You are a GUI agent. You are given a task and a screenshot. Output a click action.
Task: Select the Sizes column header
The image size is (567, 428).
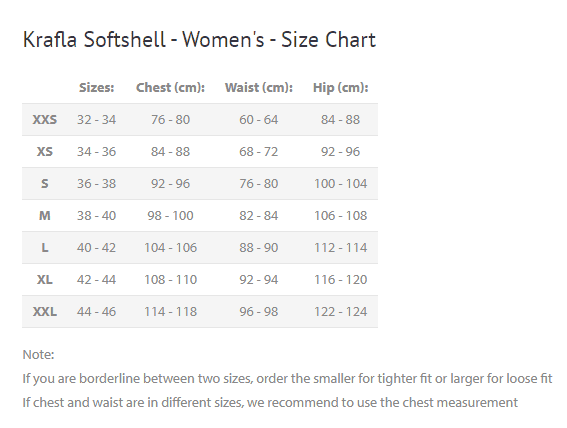pos(97,87)
